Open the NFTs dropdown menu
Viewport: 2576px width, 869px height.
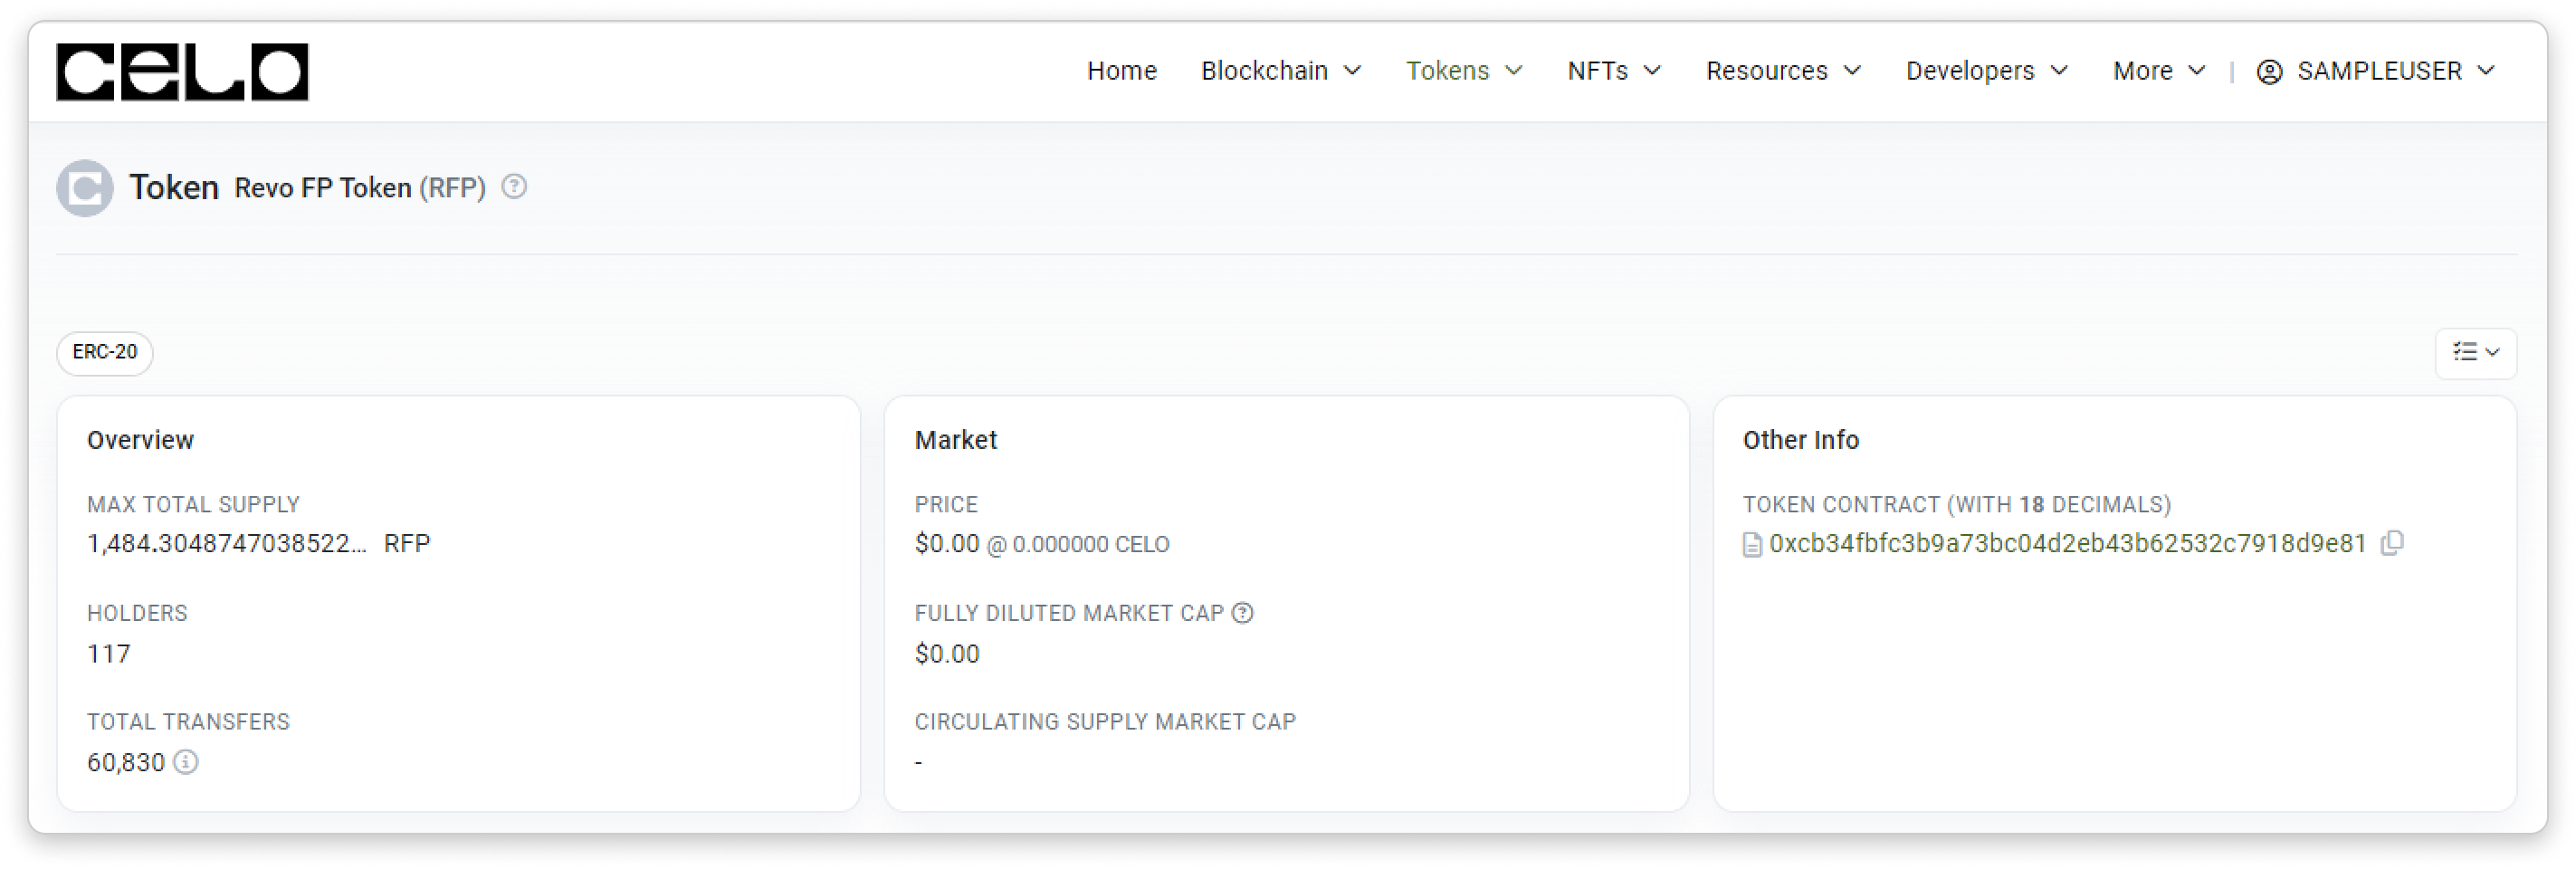pyautogui.click(x=1614, y=71)
